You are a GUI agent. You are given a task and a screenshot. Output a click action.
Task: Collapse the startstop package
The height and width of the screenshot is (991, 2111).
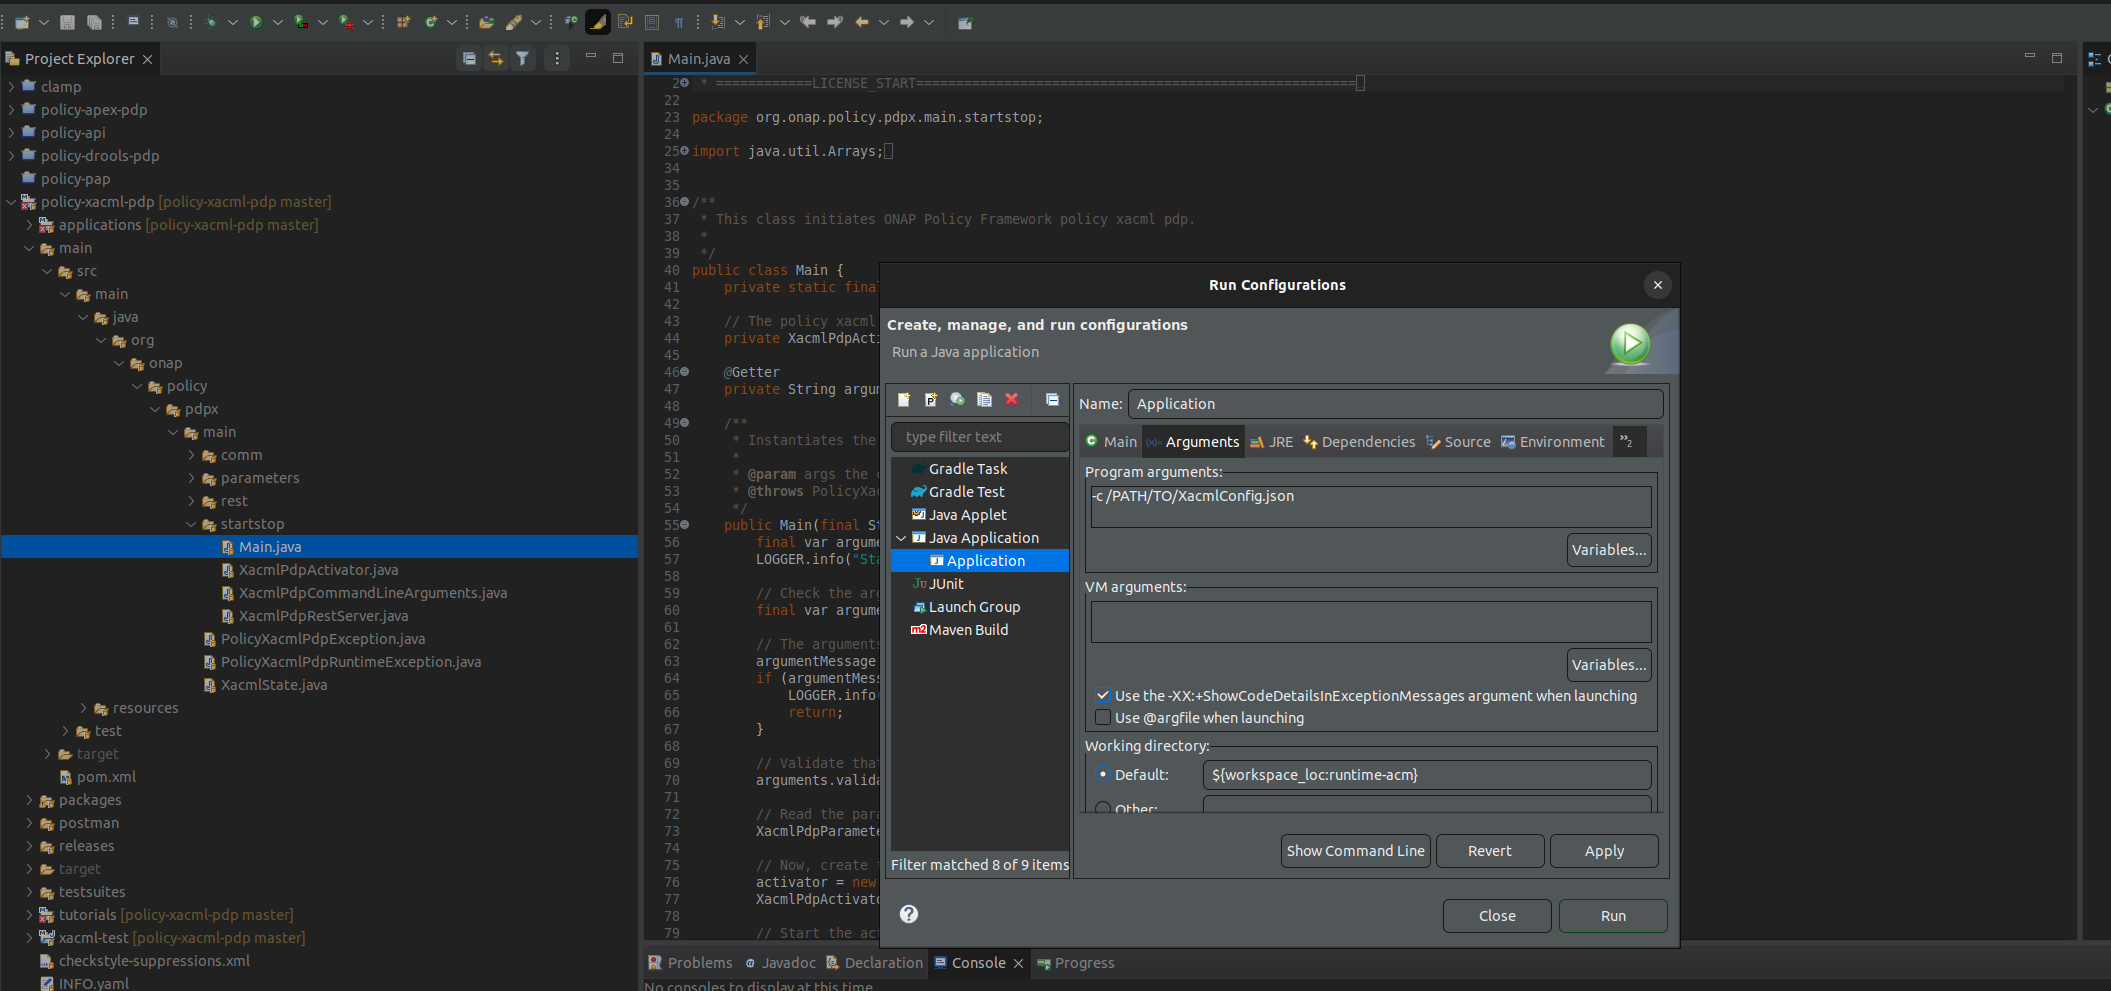tap(191, 524)
